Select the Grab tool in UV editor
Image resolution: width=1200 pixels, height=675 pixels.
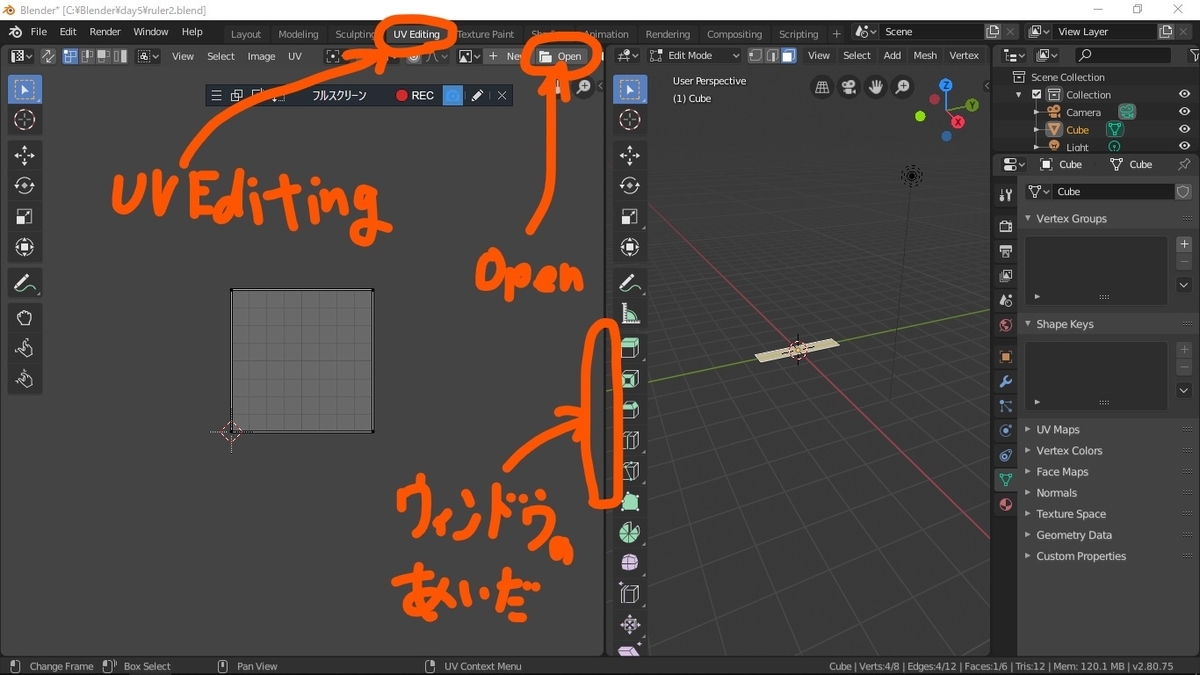[x=25, y=318]
